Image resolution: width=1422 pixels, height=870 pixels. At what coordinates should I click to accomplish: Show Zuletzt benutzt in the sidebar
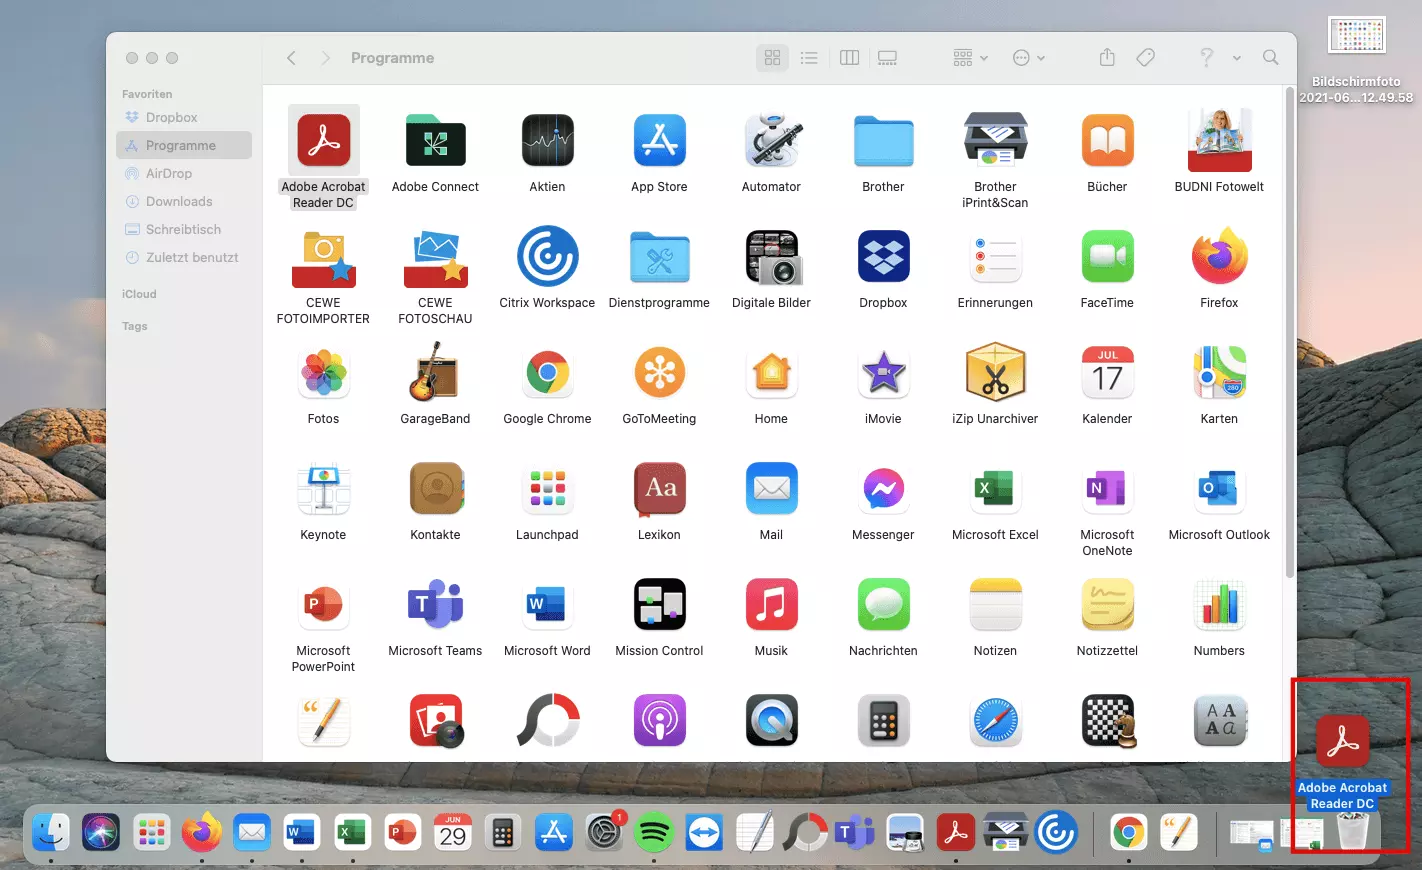point(184,257)
